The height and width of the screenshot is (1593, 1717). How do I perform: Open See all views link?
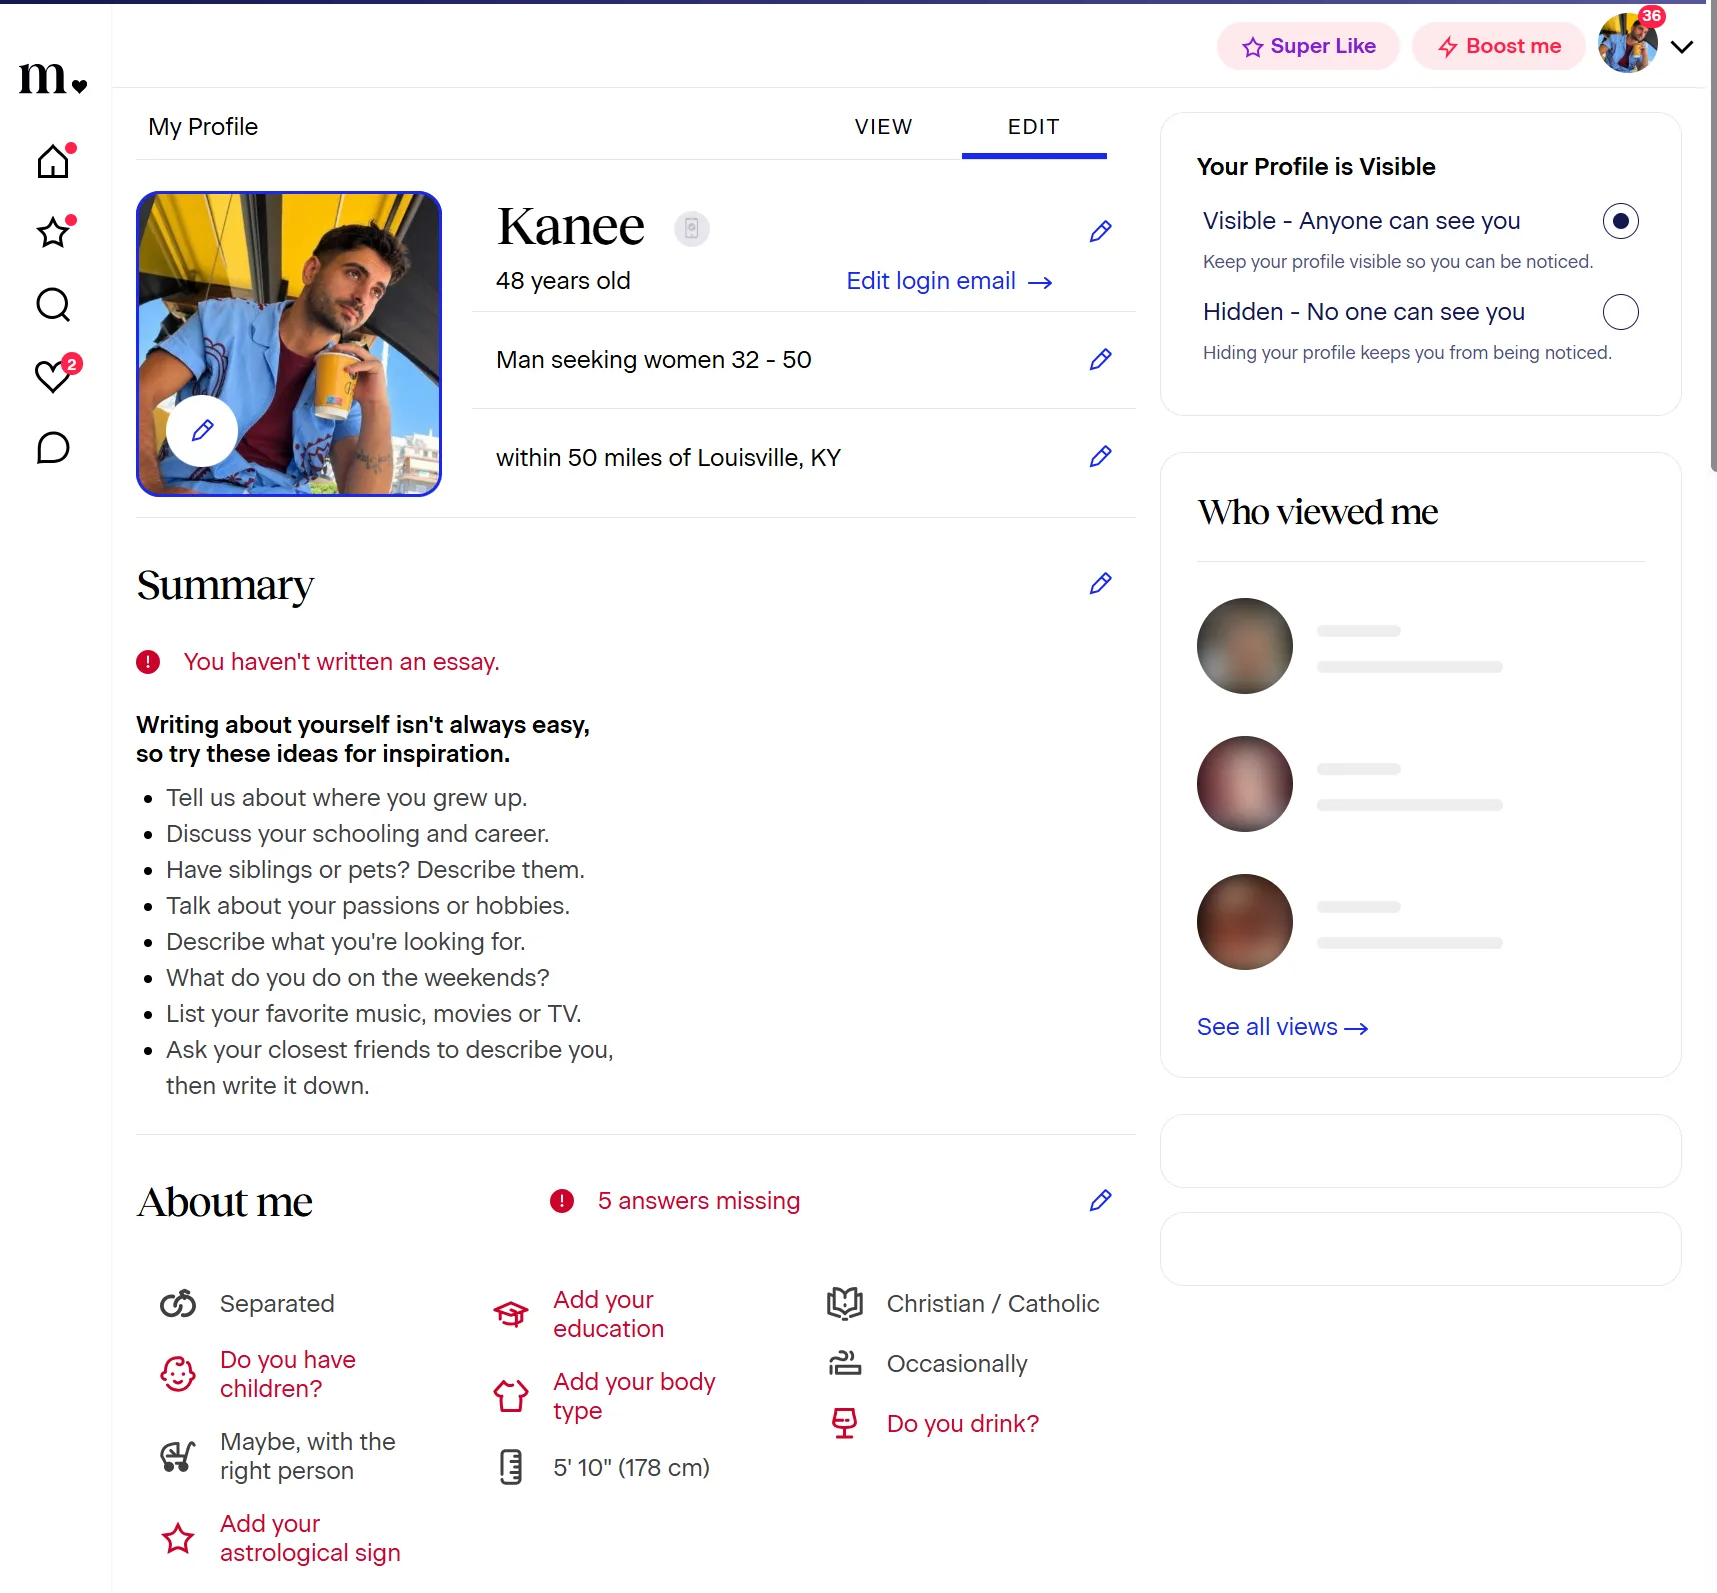click(1282, 1027)
